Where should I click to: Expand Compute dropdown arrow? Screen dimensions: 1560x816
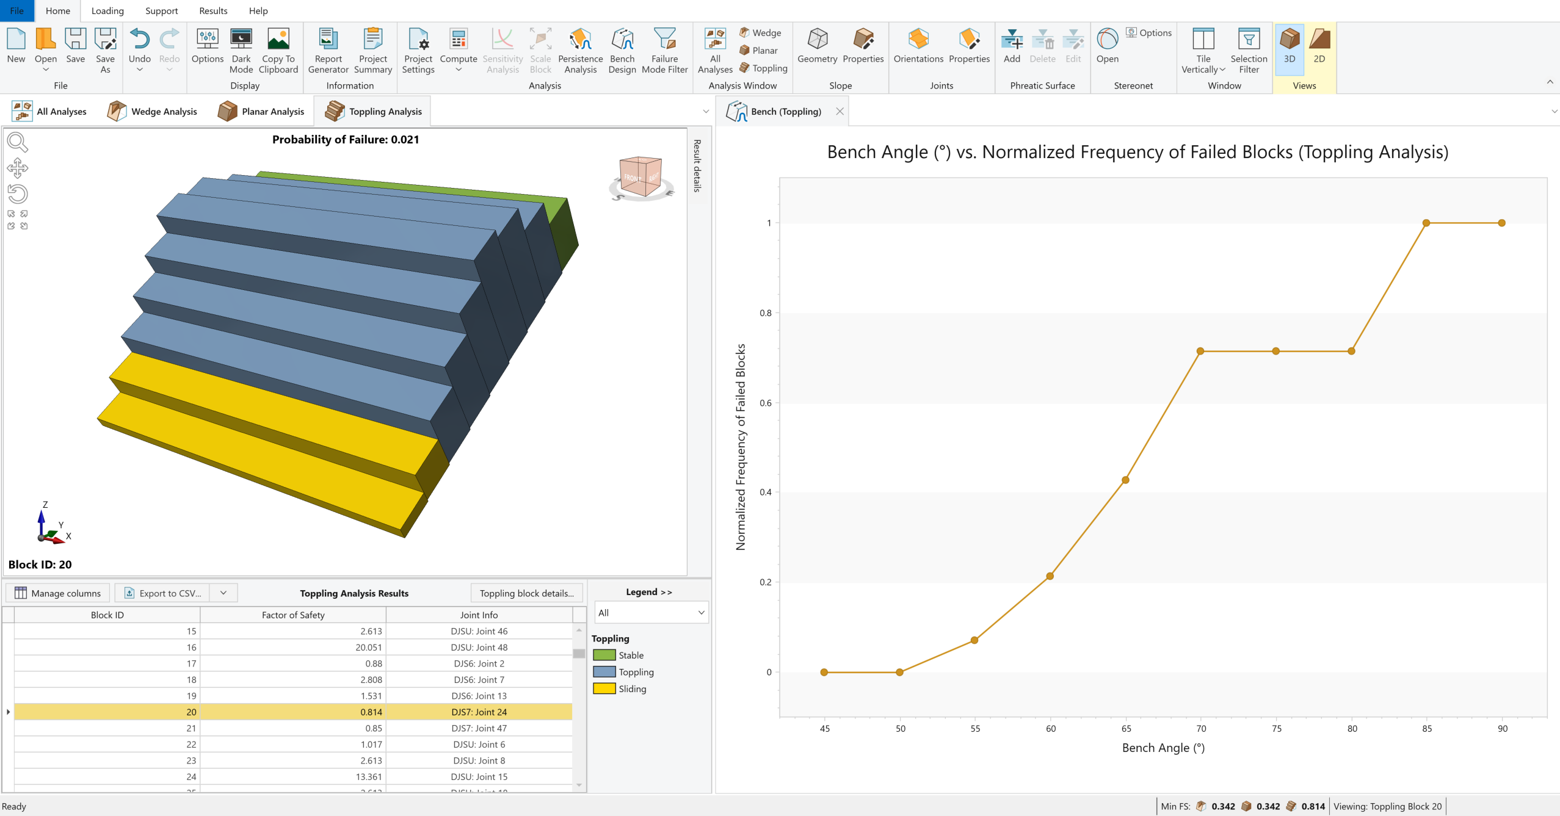458,70
